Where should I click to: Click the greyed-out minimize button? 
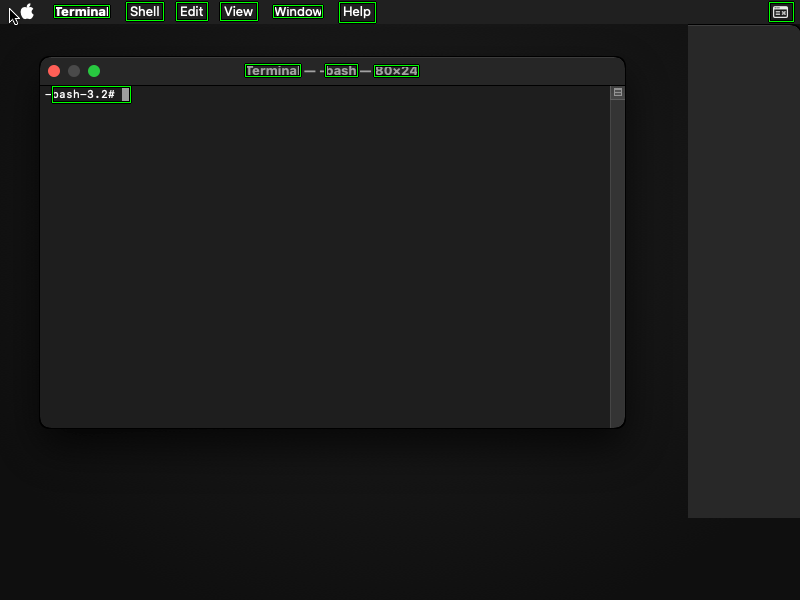click(74, 71)
